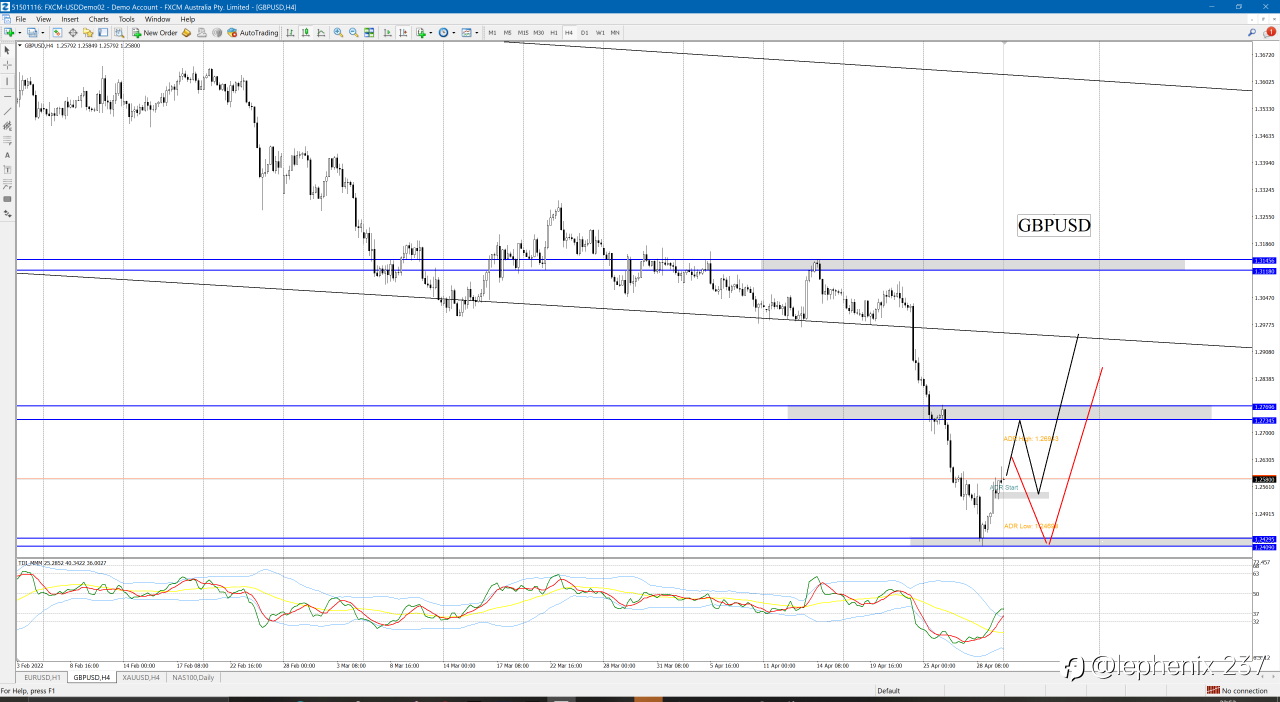
Task: Open the Strategy Tester icon
Action: tap(119, 32)
